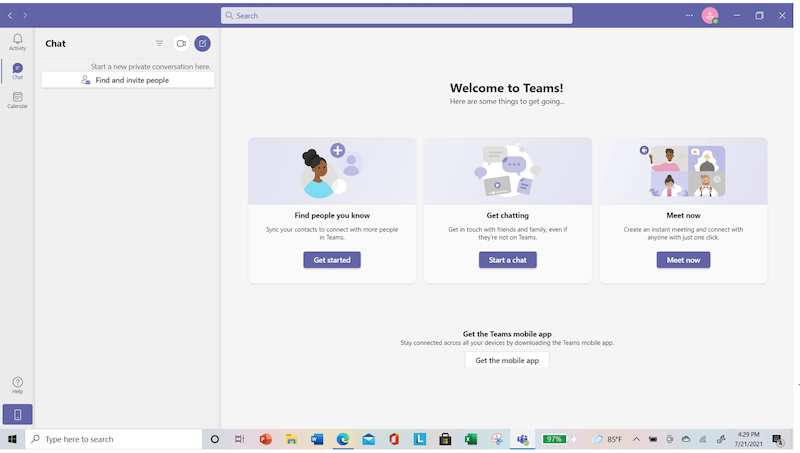Open the 85°F weather widget

click(x=608, y=439)
